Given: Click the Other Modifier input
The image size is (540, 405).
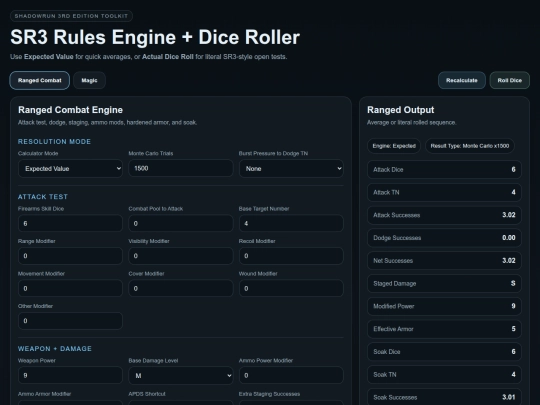Looking at the screenshot, I should (x=70, y=321).
